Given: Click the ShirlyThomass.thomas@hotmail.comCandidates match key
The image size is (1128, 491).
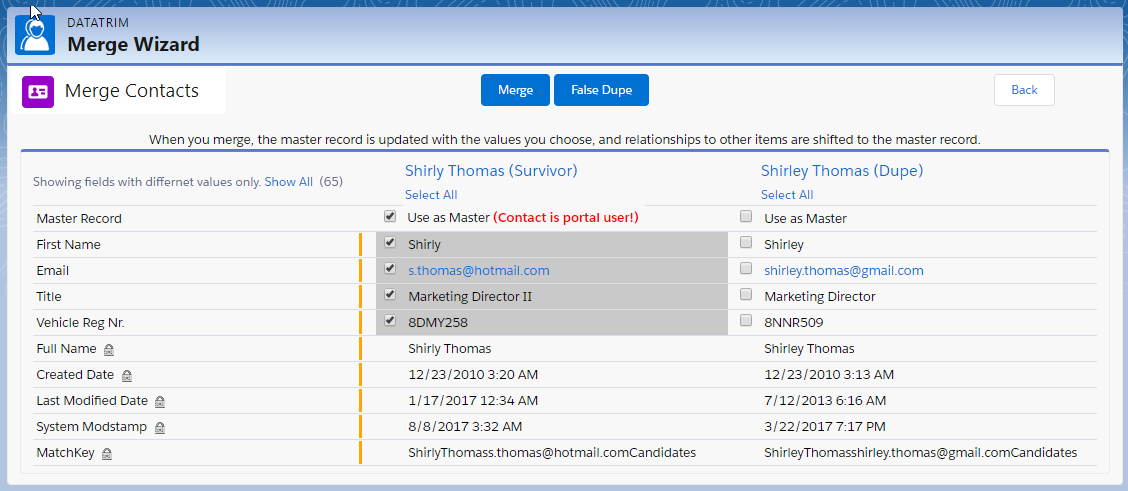Looking at the screenshot, I should [x=552, y=453].
